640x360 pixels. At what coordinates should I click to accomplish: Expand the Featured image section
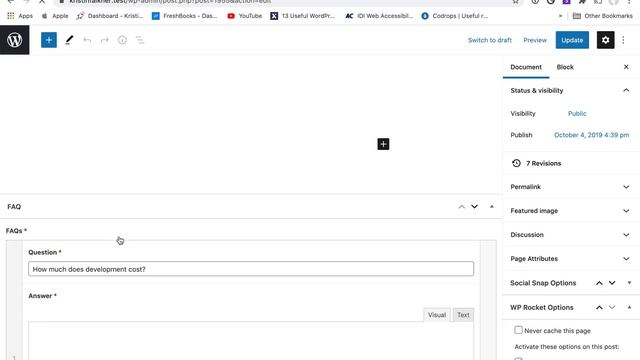[x=571, y=211]
